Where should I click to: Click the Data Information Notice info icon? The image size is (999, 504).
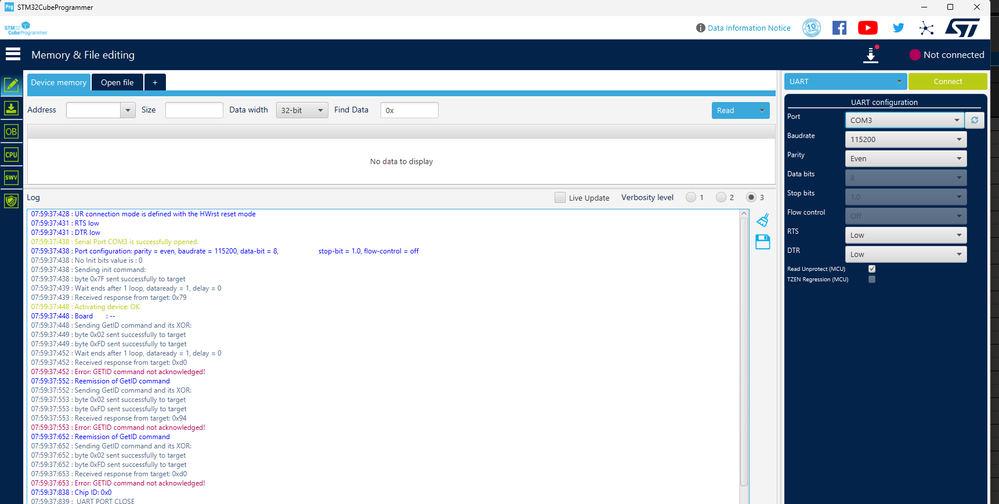[700, 28]
